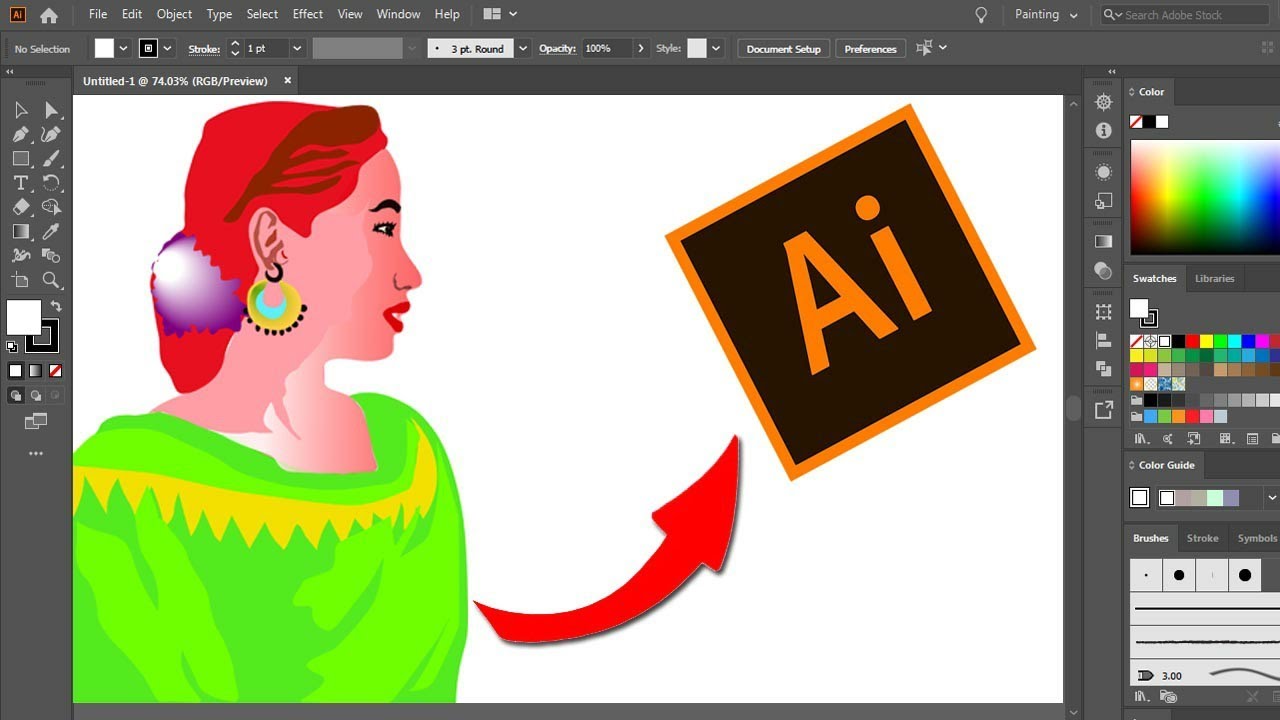Switch to the Symbols tab
Viewport: 1280px width, 720px height.
(x=1257, y=538)
